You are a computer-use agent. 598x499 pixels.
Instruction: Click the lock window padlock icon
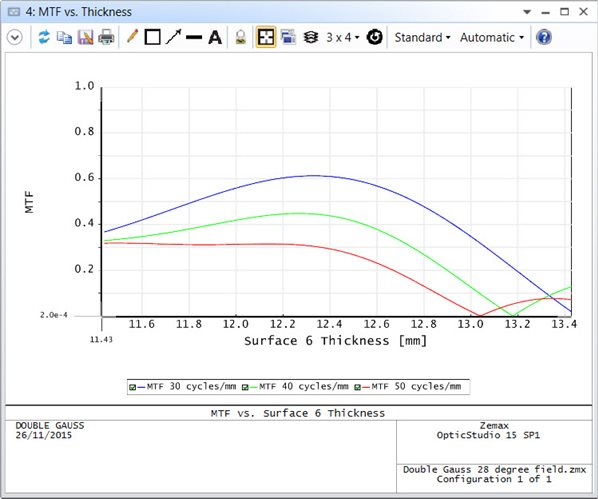[x=241, y=37]
